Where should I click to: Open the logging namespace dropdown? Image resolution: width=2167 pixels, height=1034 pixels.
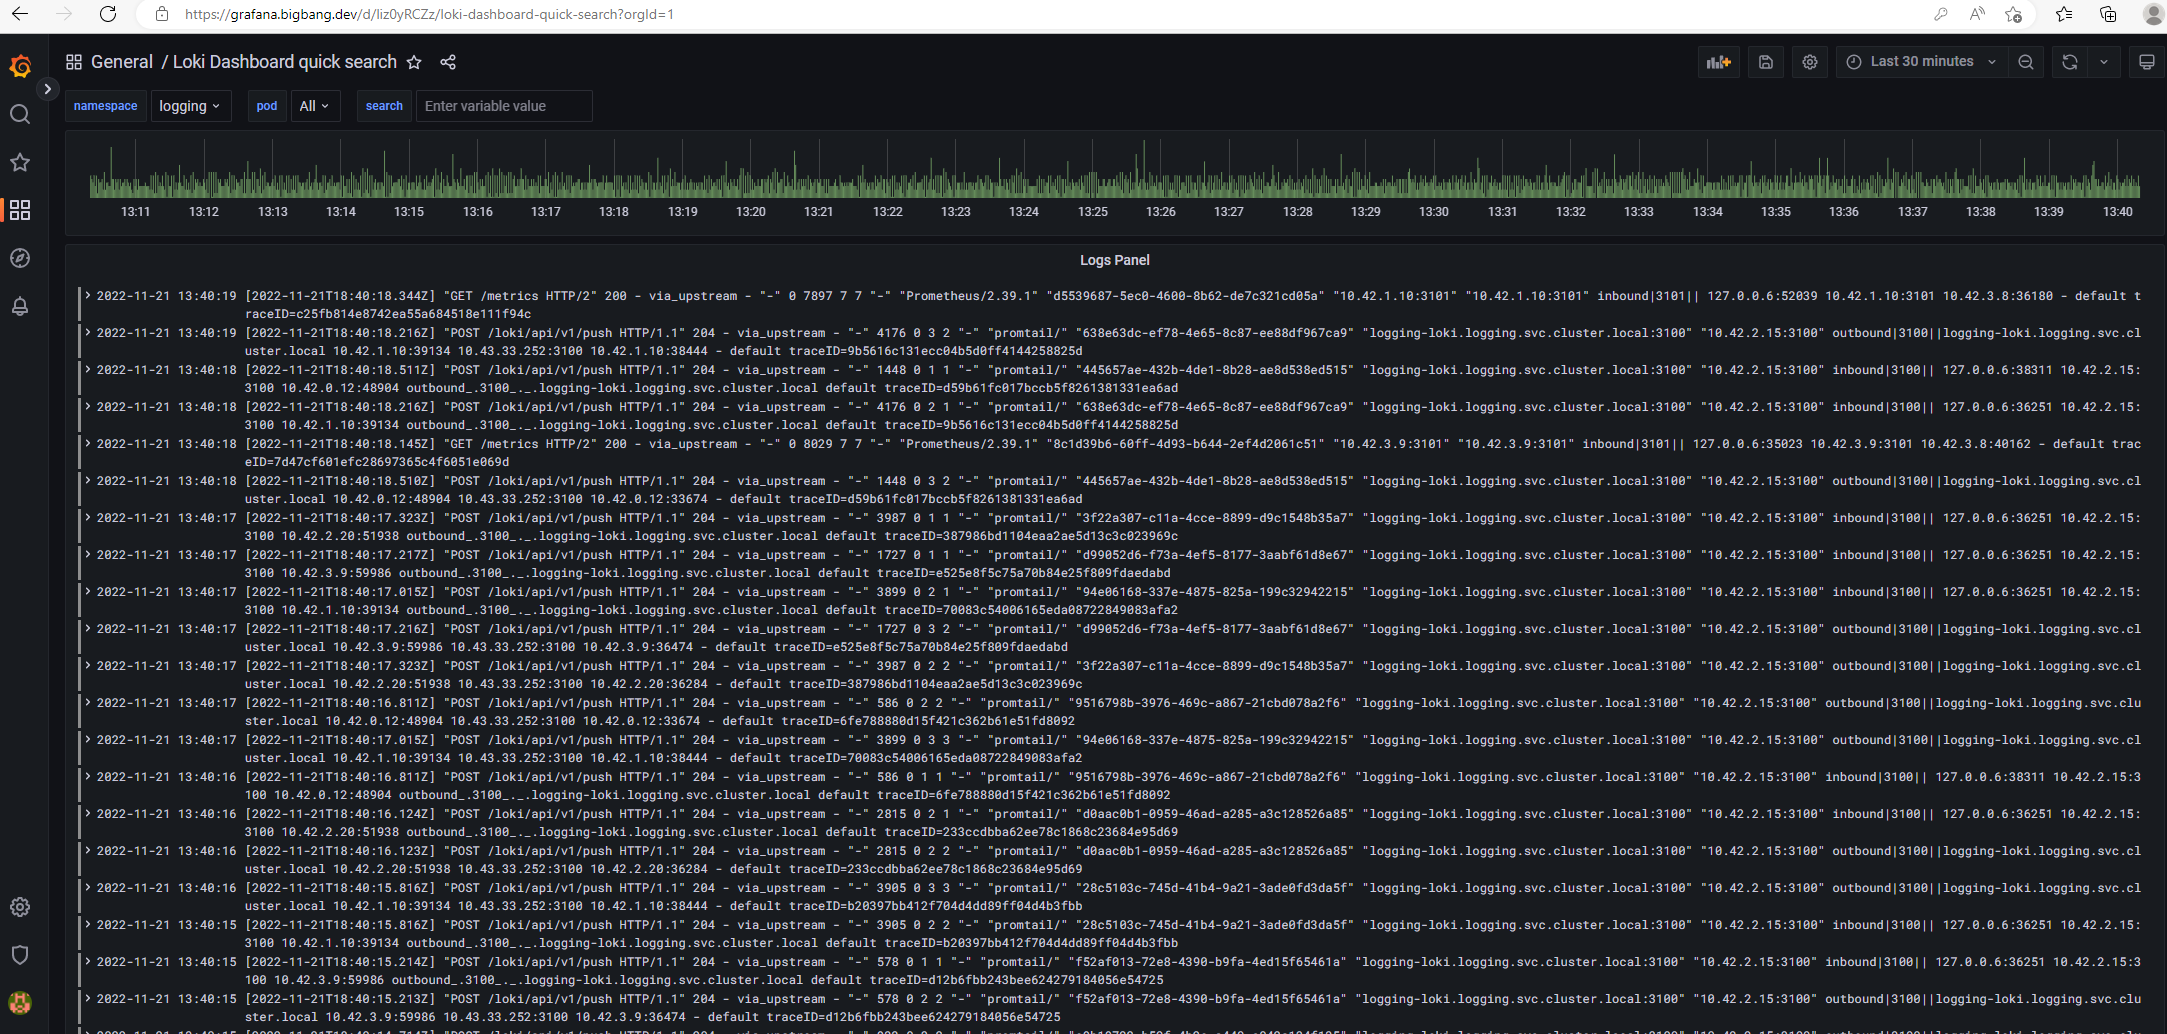[x=190, y=105]
